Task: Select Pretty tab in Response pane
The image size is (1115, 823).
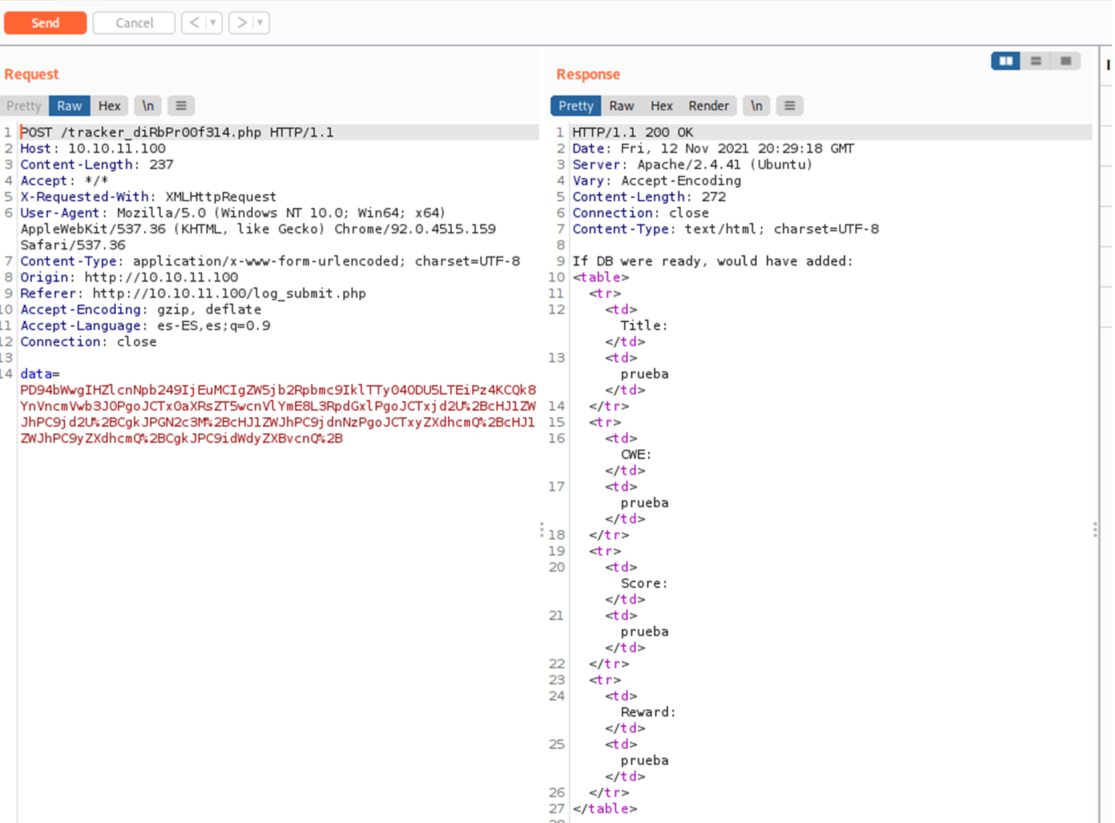Action: click(576, 106)
